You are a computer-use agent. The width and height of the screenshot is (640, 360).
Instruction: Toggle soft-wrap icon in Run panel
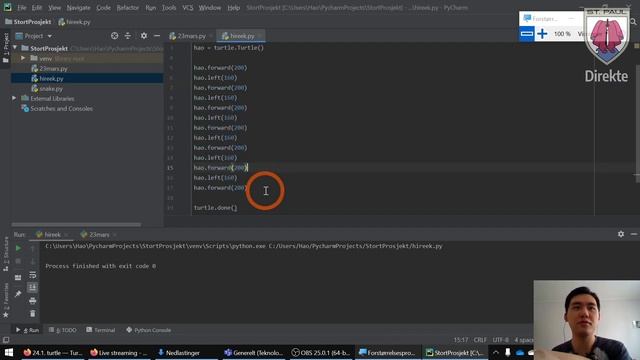[x=33, y=275]
